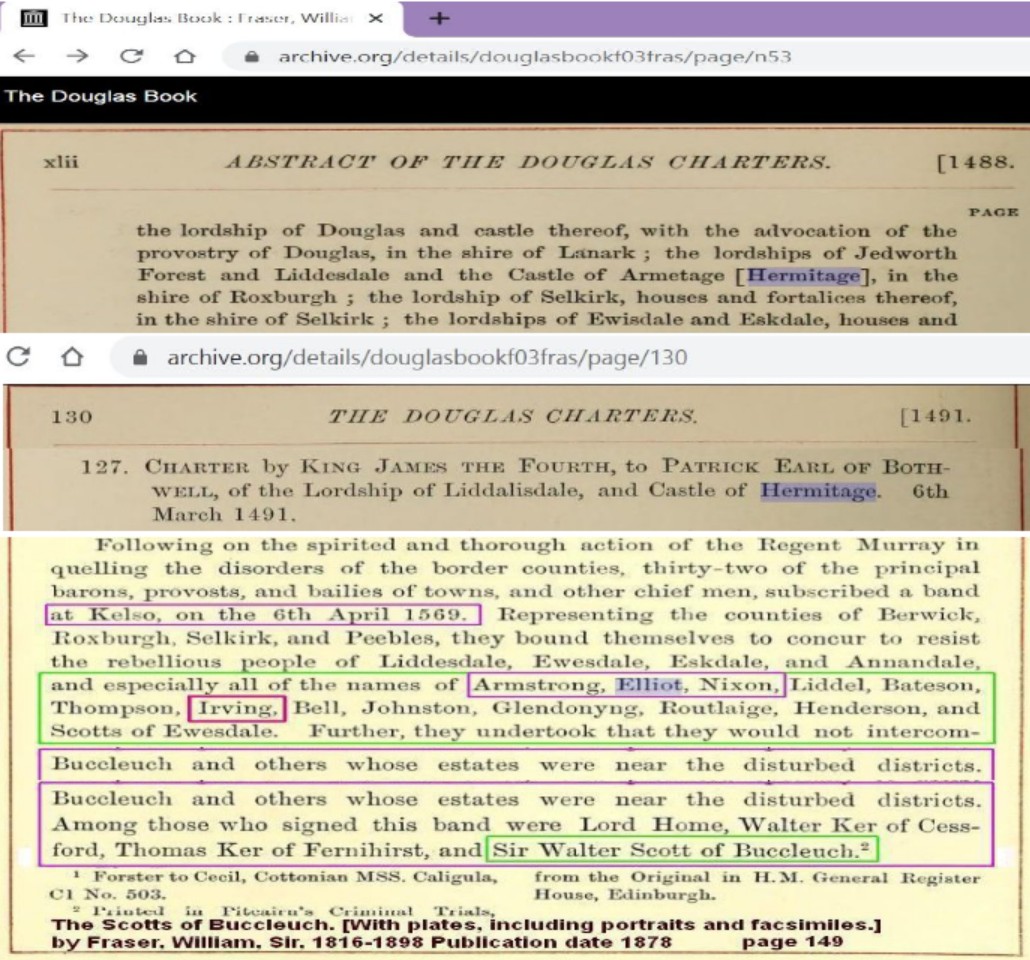Image resolution: width=1030 pixels, height=960 pixels.
Task: Click highlighted Hermitage in charter 127 heading
Action: coord(818,491)
